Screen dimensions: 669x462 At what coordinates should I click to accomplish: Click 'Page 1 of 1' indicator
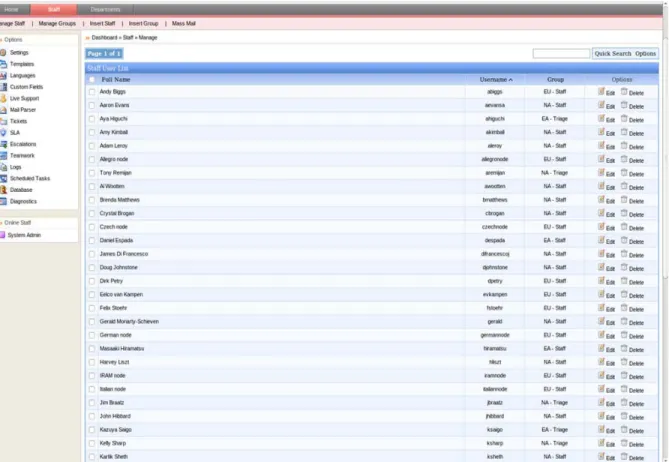coord(104,53)
